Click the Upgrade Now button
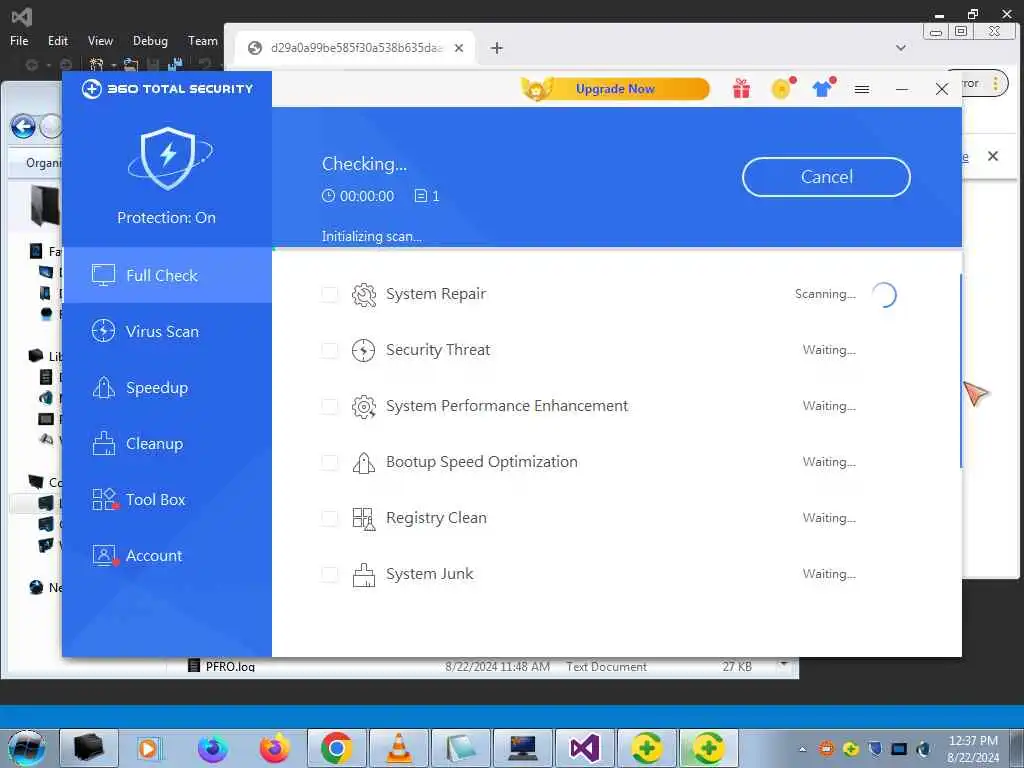The width and height of the screenshot is (1024, 768). pyautogui.click(x=615, y=89)
